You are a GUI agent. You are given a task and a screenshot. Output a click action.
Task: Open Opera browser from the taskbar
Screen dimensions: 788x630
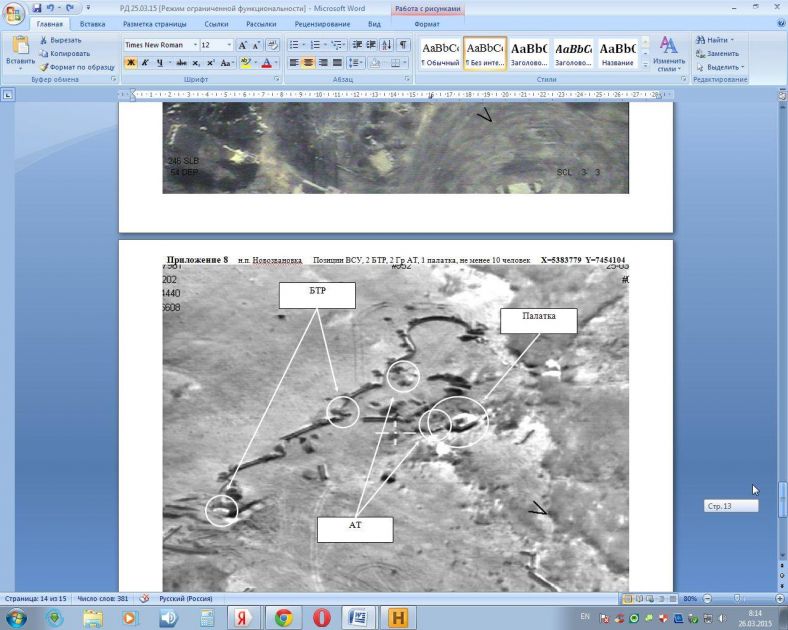pos(322,617)
